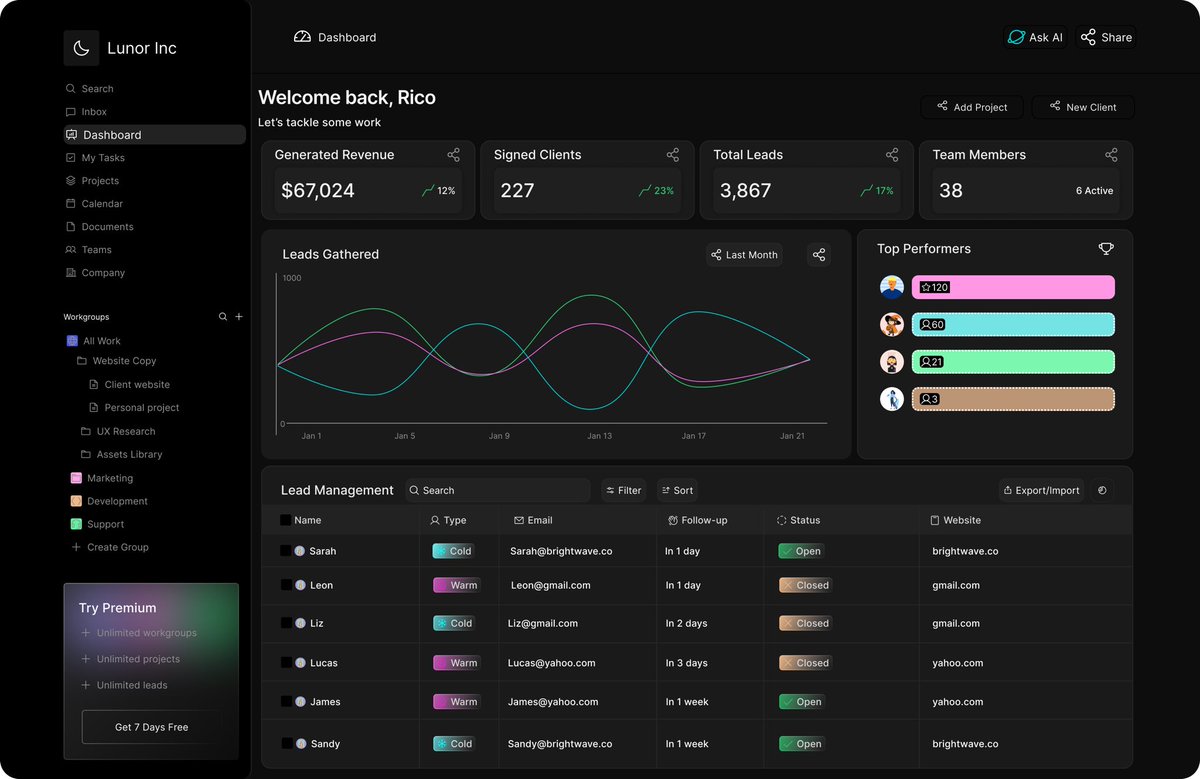This screenshot has width=1200, height=779.
Task: Open the Sort options
Action: tap(677, 490)
